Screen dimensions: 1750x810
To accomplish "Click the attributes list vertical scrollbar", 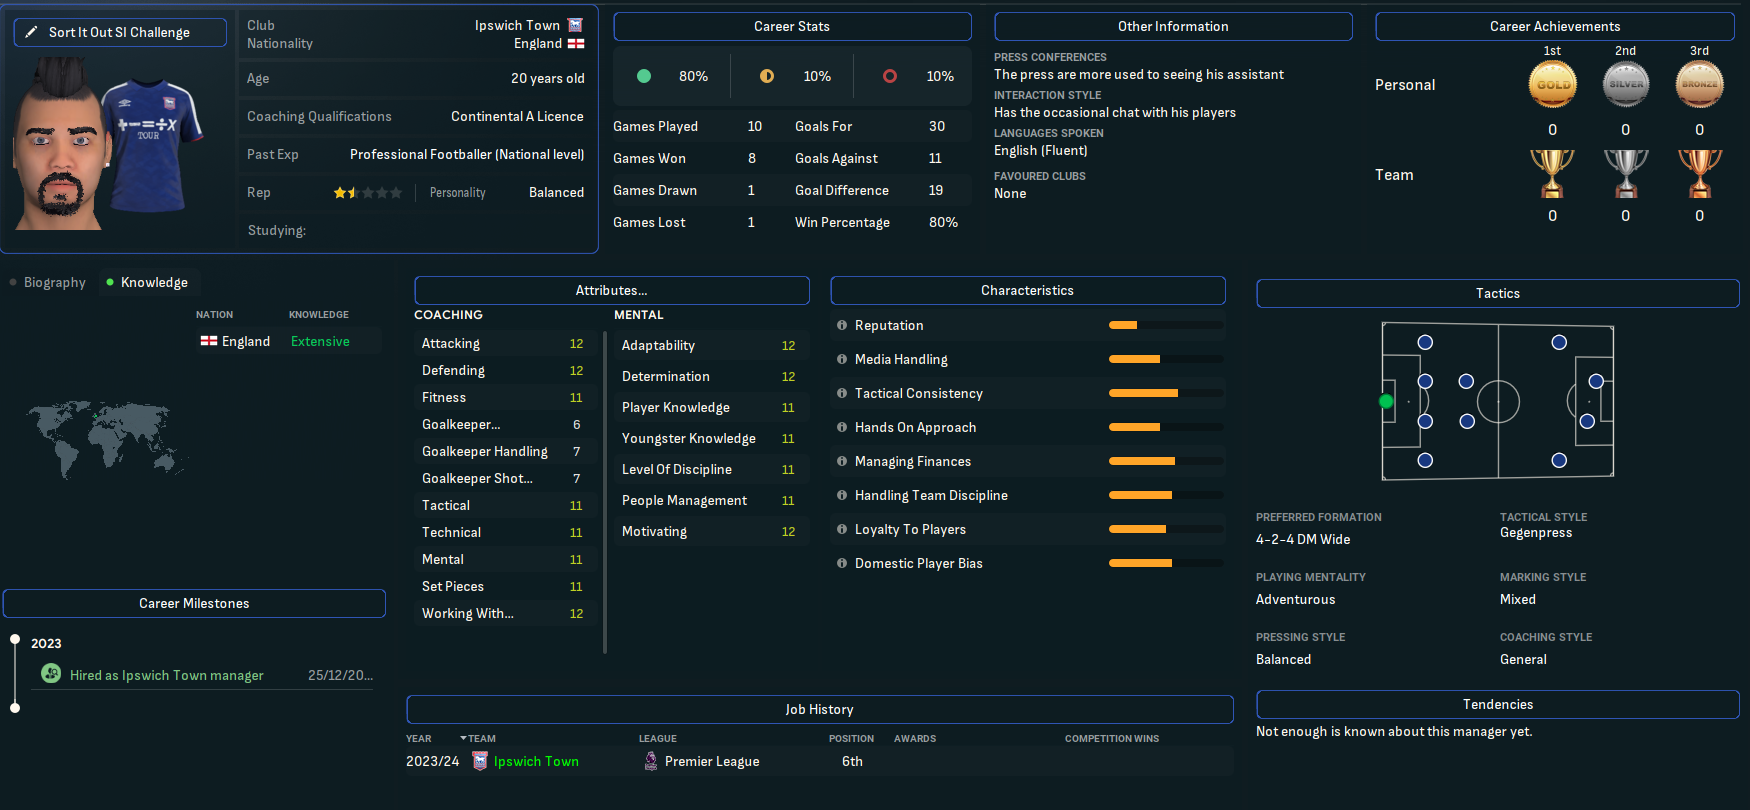I will 605,492.
